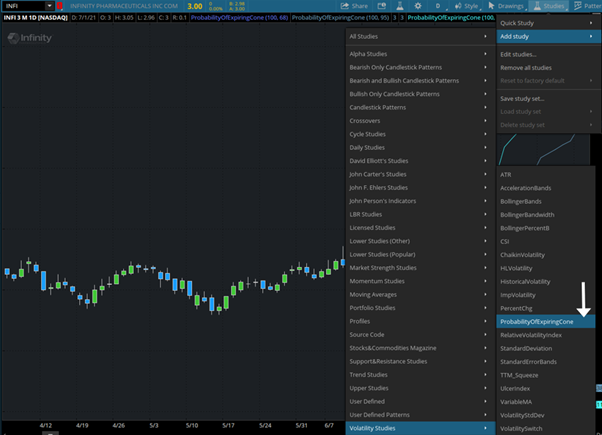Select Add study menu item
602x435 pixels.
coord(547,36)
